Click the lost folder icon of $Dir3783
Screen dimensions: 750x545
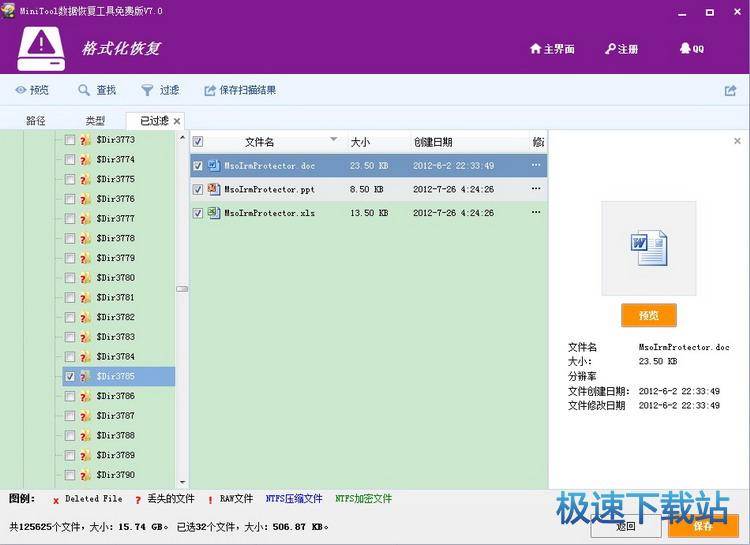pyautogui.click(x=85, y=337)
